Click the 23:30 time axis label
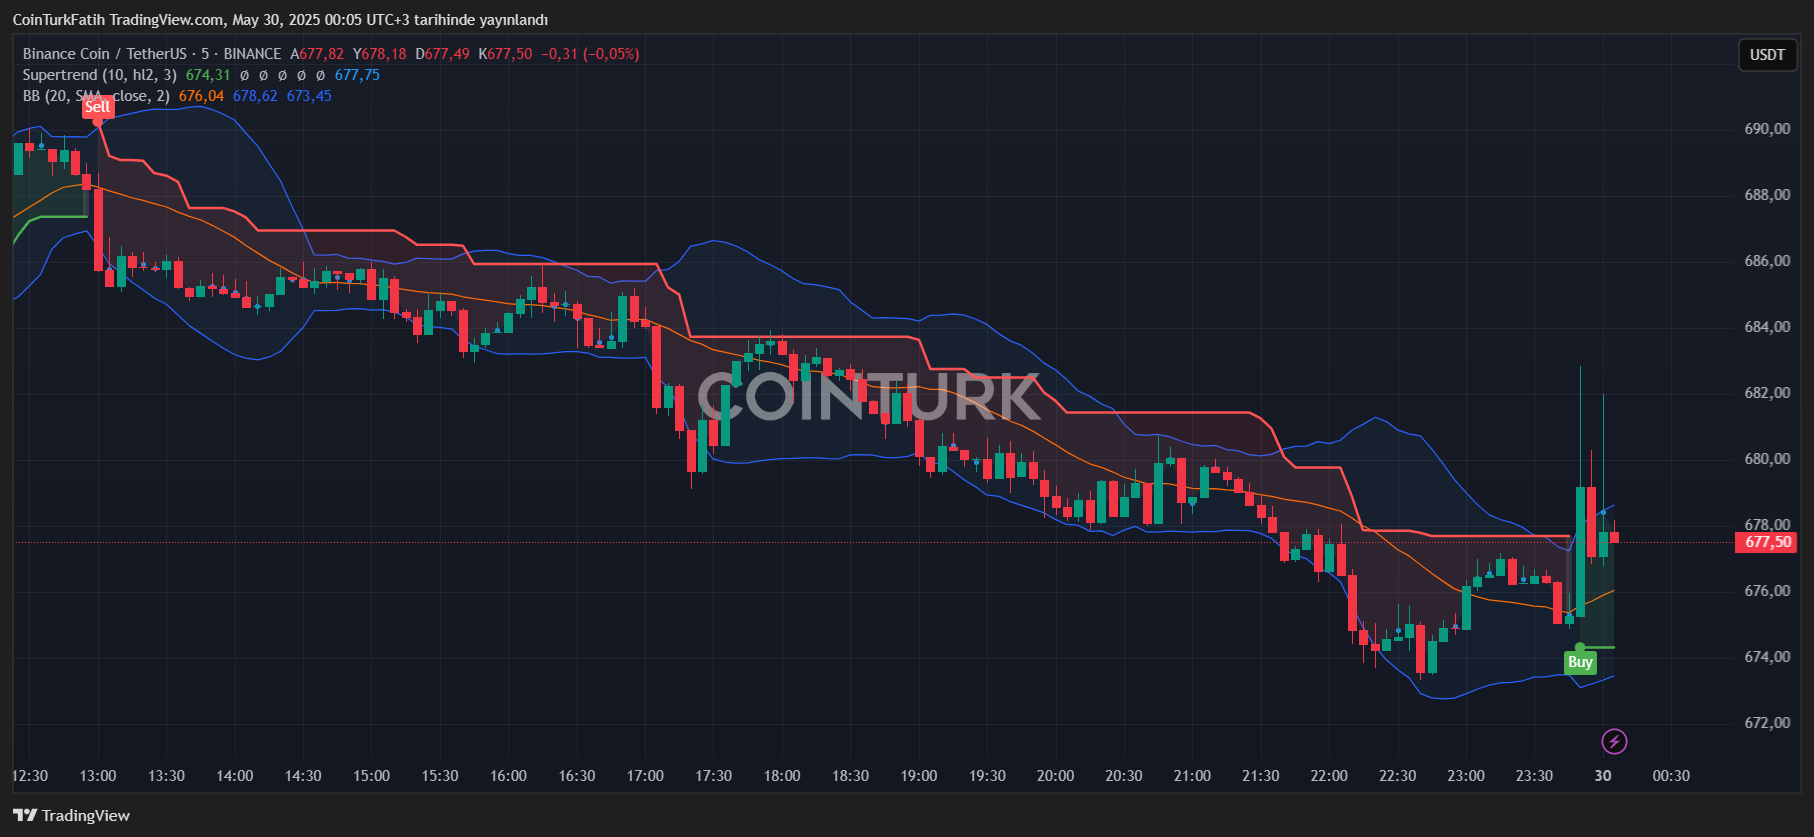 [1534, 776]
